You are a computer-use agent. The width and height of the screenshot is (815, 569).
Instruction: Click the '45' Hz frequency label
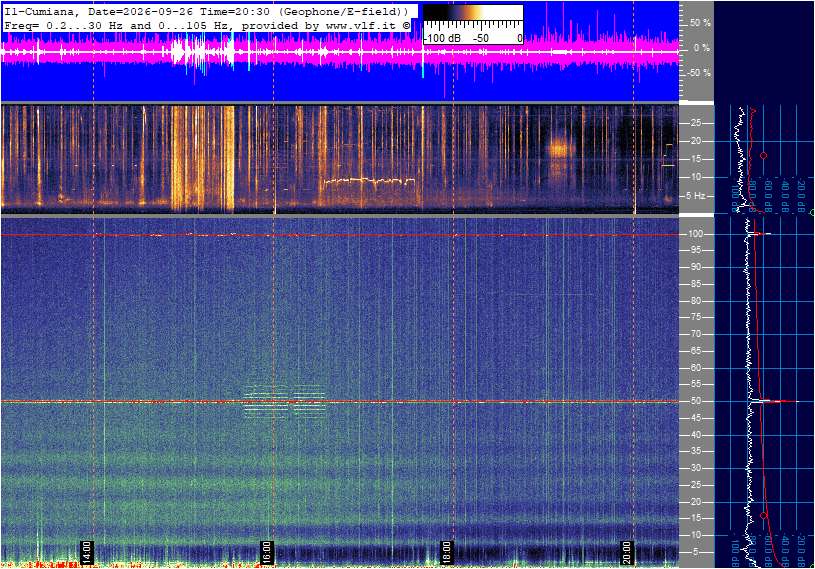tap(695, 418)
